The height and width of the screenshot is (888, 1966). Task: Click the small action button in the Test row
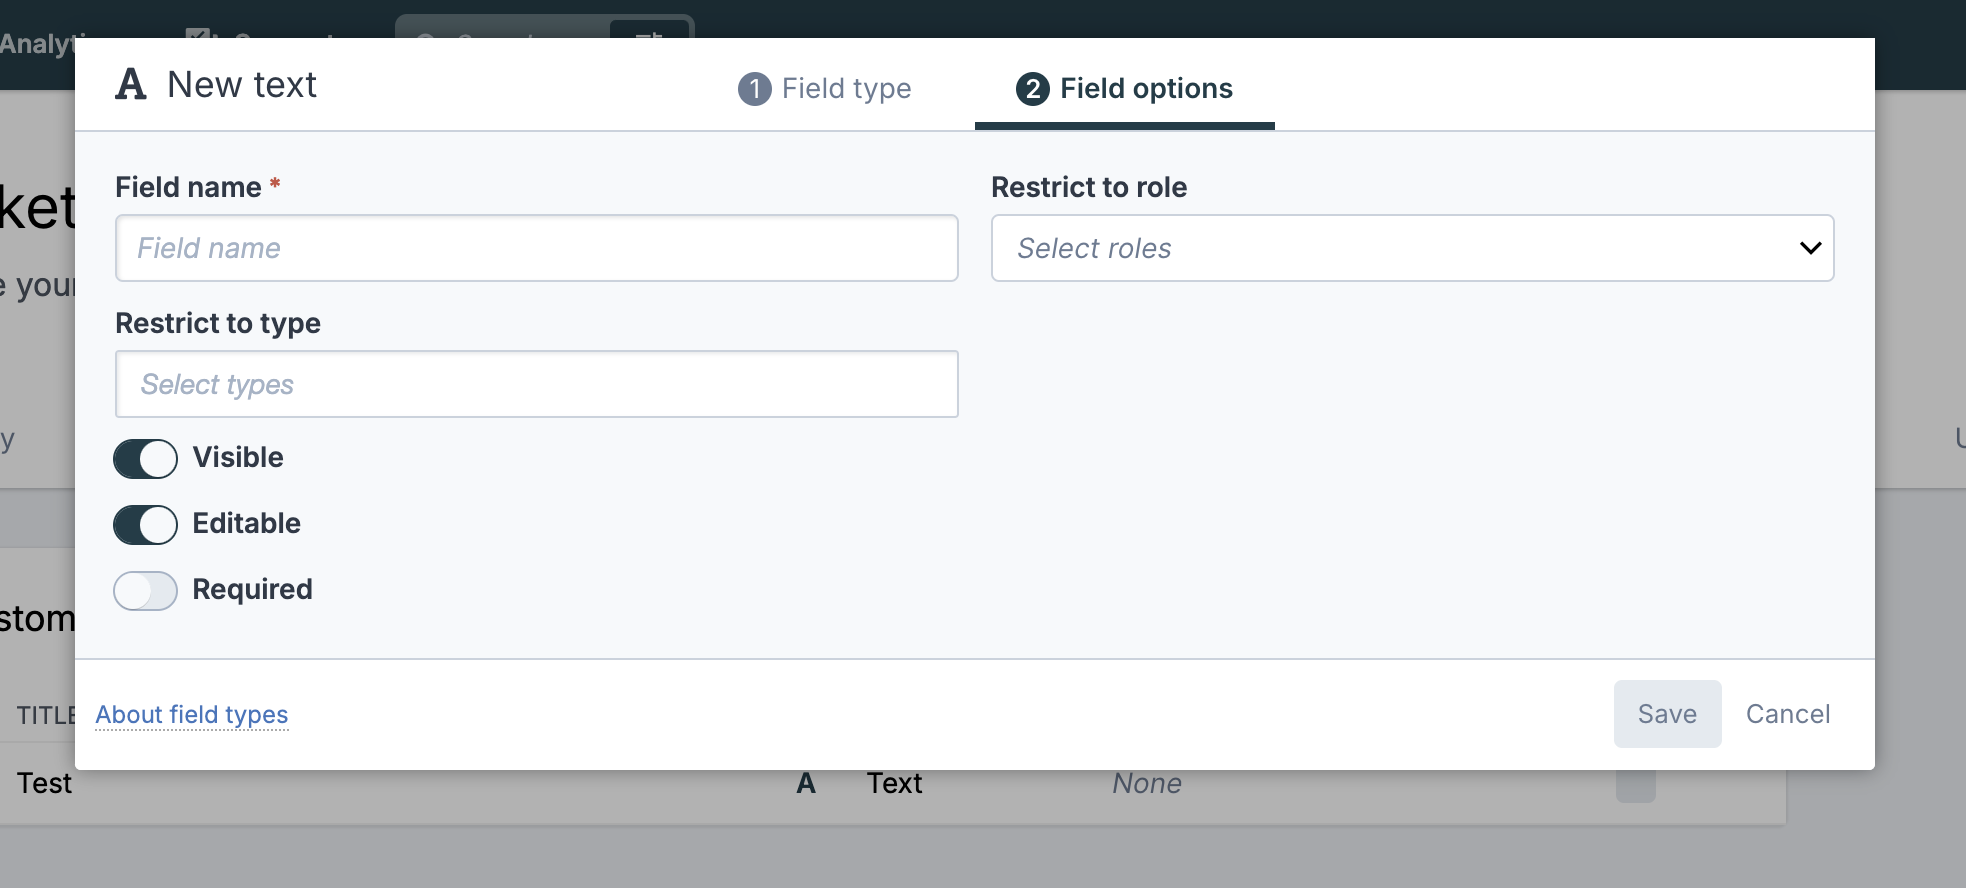(1636, 785)
